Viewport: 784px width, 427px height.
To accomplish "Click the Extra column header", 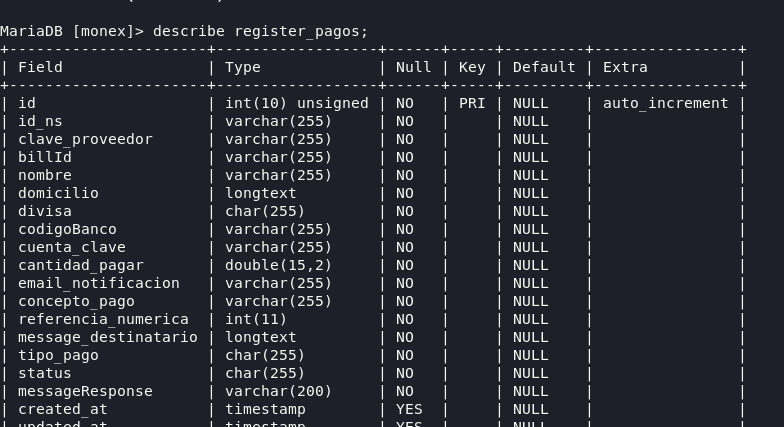I will click(x=625, y=67).
